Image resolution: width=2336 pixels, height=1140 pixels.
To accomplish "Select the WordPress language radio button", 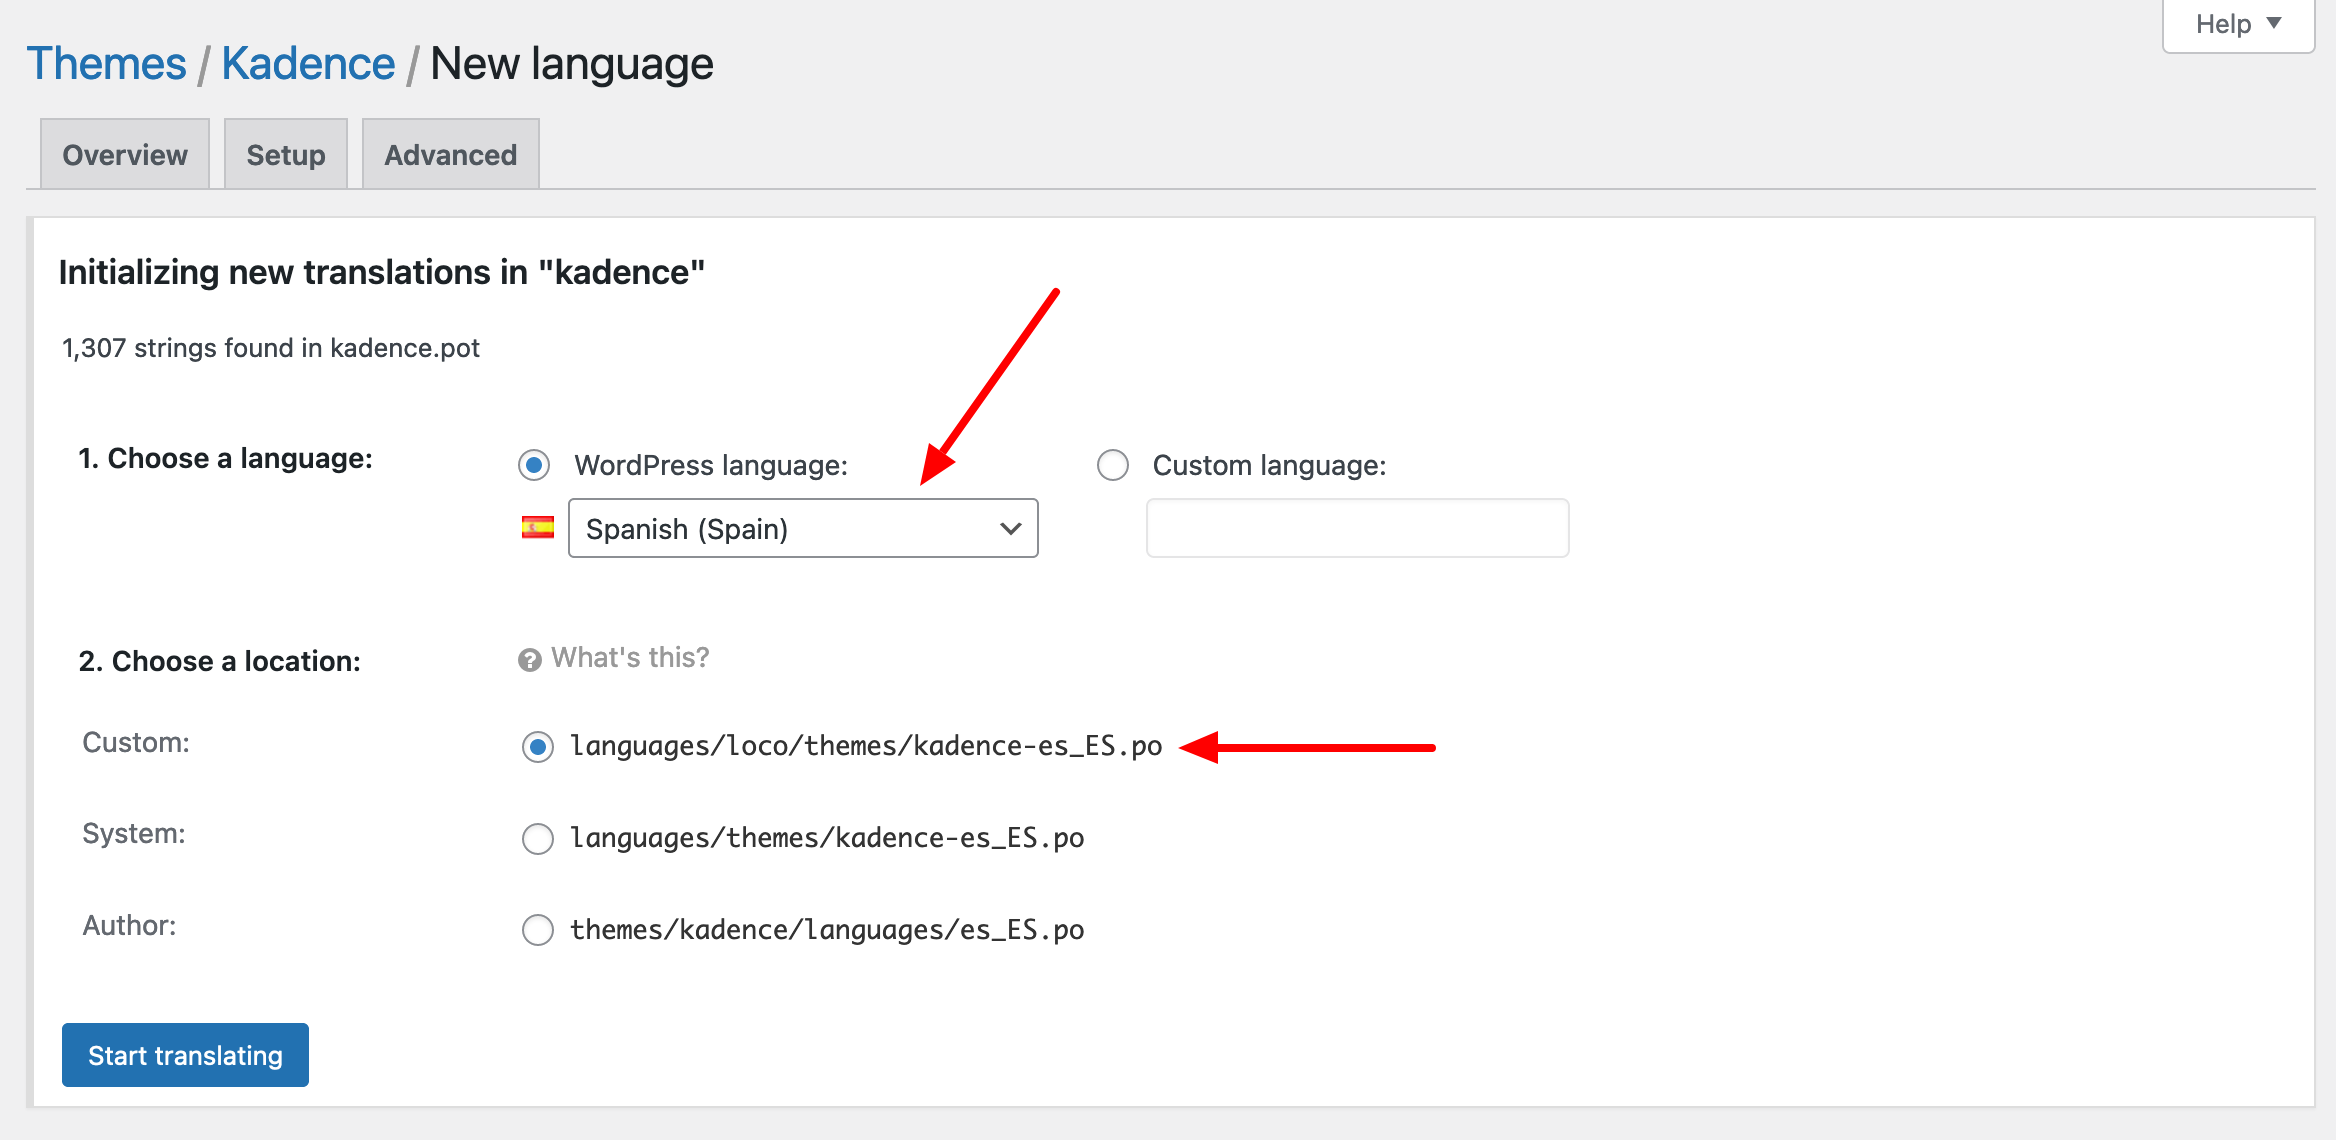I will tap(534, 465).
